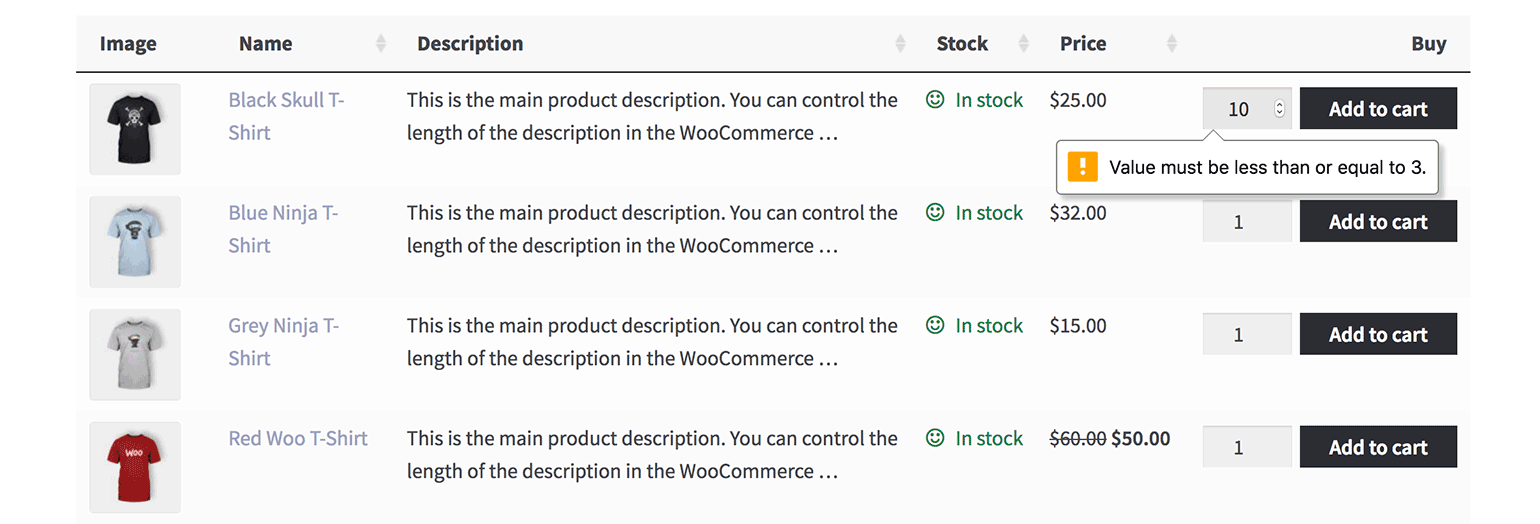This screenshot has width=1540, height=524.
Task: Click the Red Woo T-Shirt quantity field
Action: 1247,447
